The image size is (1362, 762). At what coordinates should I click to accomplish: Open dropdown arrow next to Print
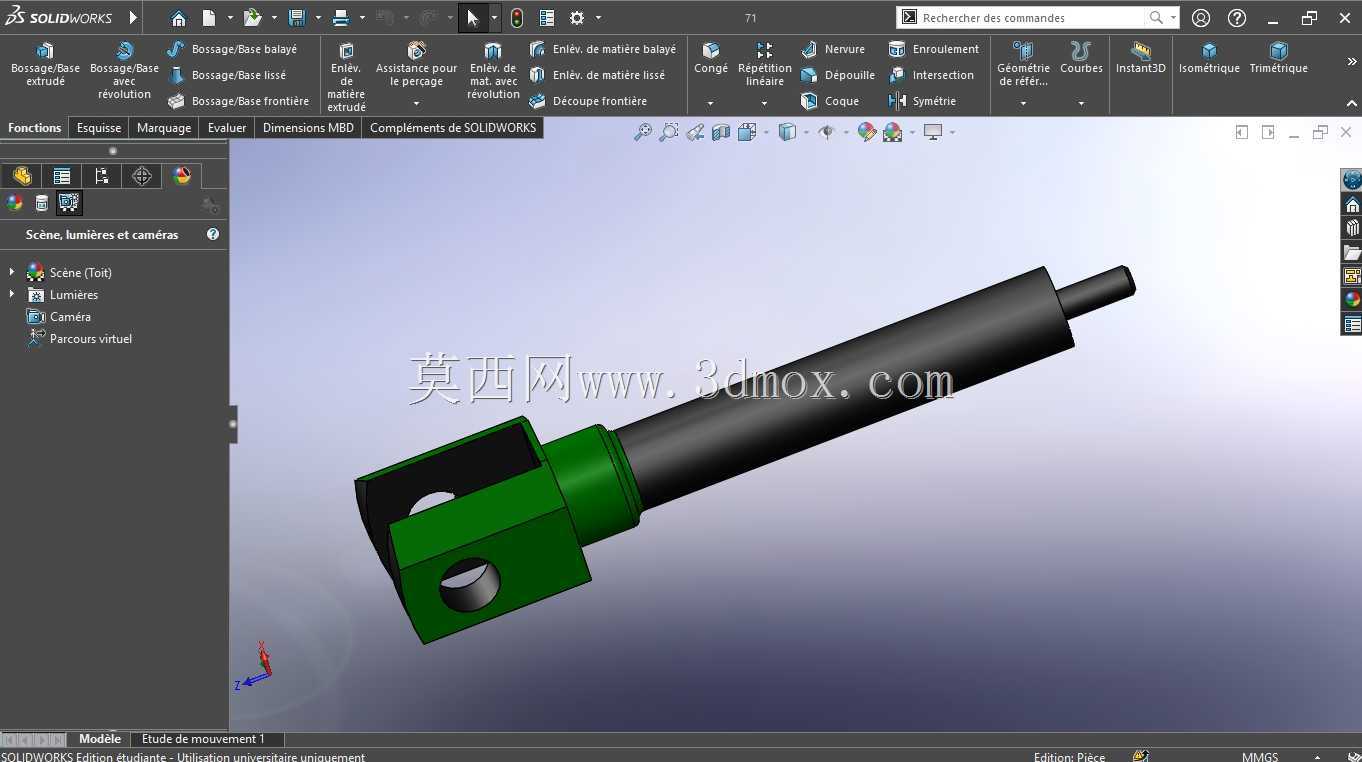362,18
